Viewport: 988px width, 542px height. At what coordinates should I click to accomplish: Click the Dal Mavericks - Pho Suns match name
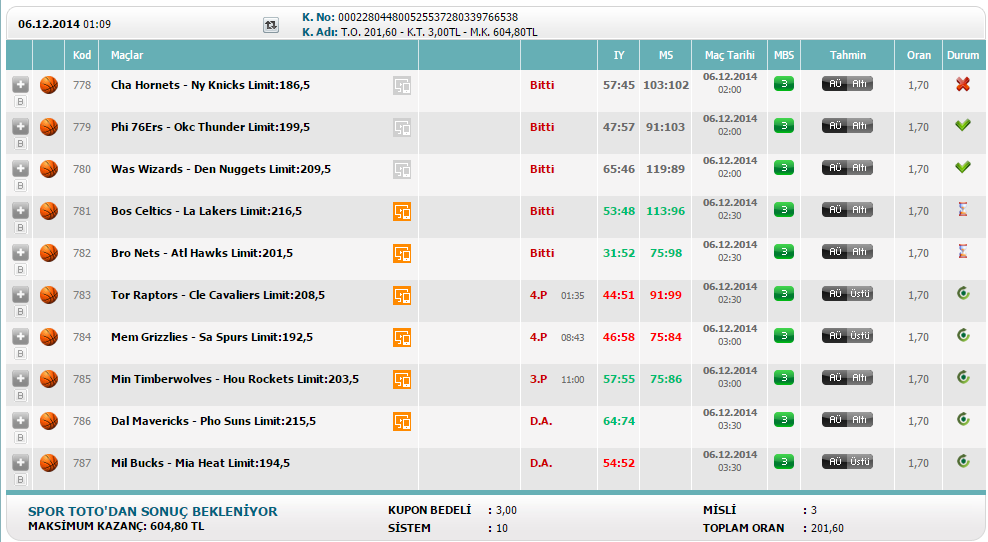(x=213, y=421)
